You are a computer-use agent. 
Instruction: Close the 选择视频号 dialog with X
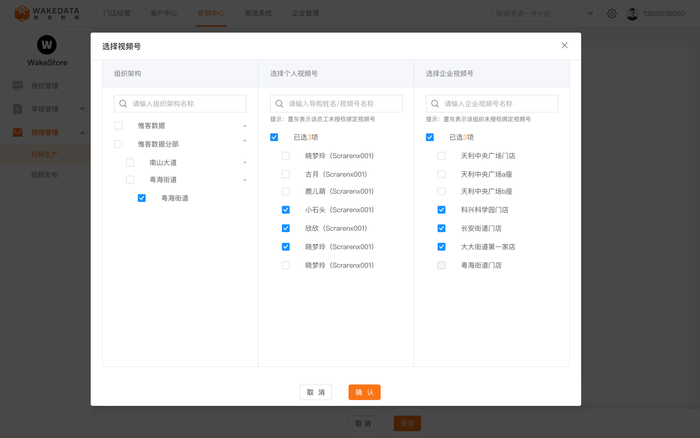564,45
